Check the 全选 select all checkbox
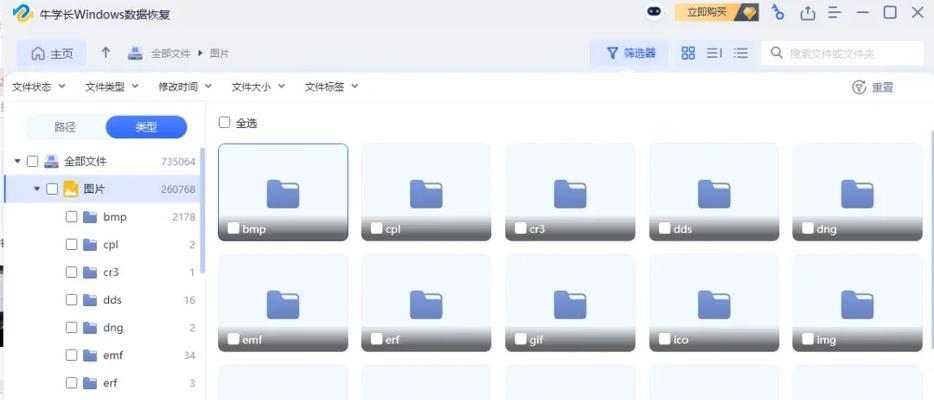Image resolution: width=934 pixels, height=400 pixels. tap(225, 123)
